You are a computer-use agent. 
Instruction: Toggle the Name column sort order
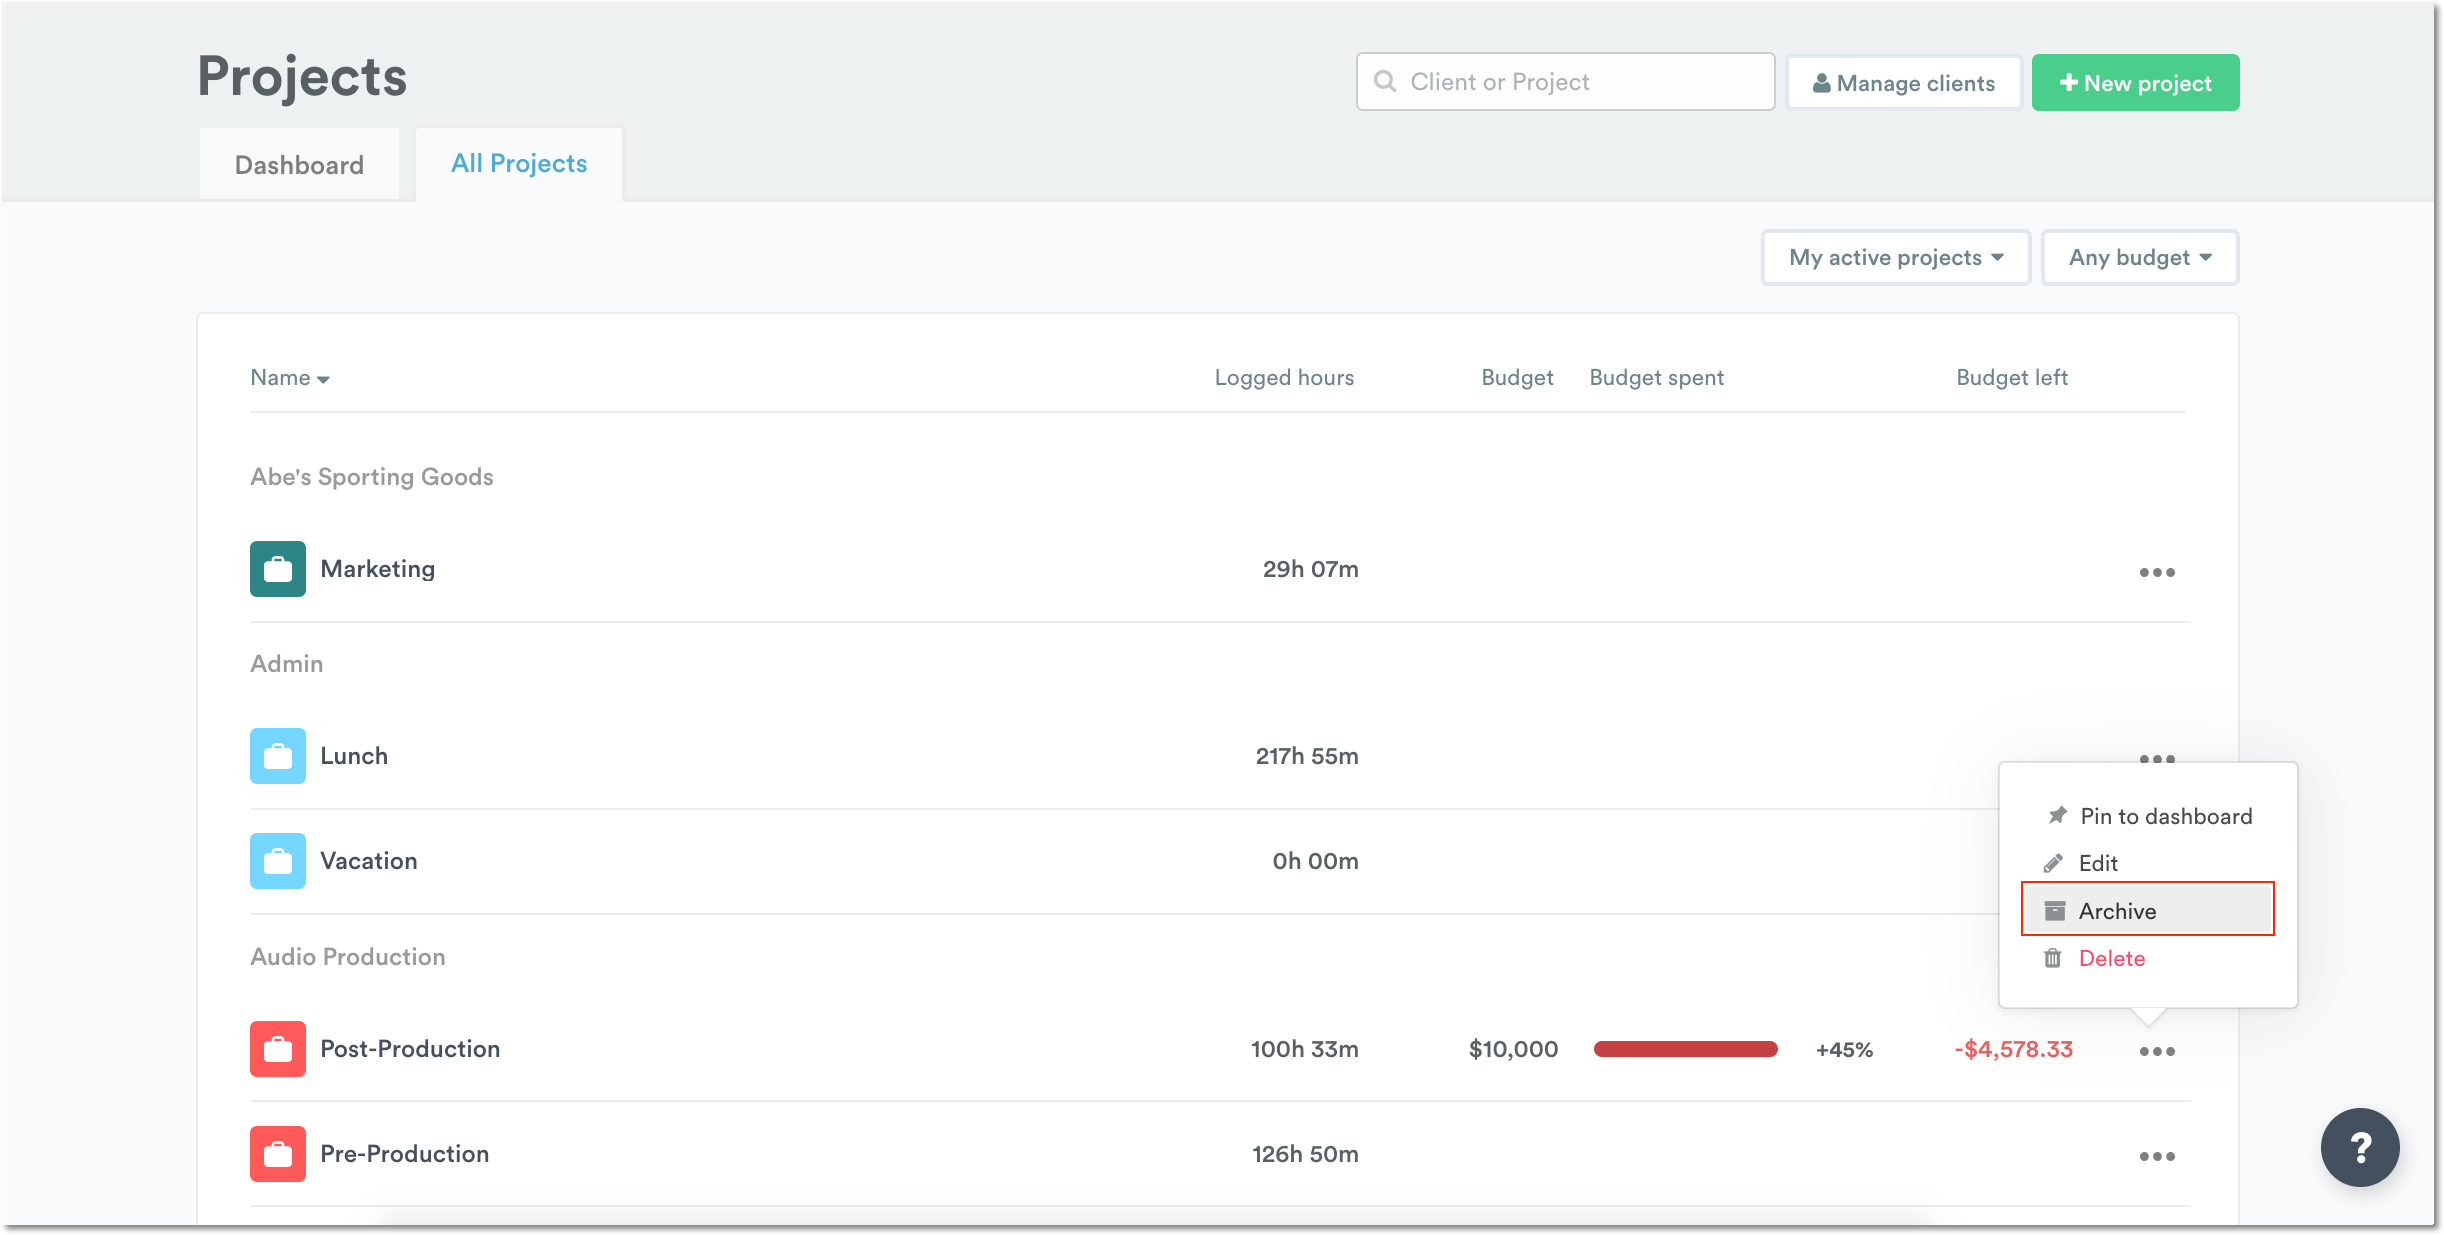(x=289, y=377)
